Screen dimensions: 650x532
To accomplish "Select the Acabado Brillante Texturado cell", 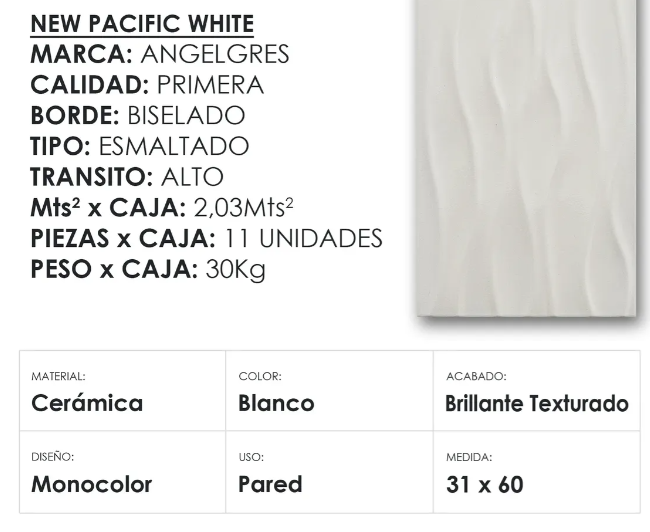I will point(537,391).
